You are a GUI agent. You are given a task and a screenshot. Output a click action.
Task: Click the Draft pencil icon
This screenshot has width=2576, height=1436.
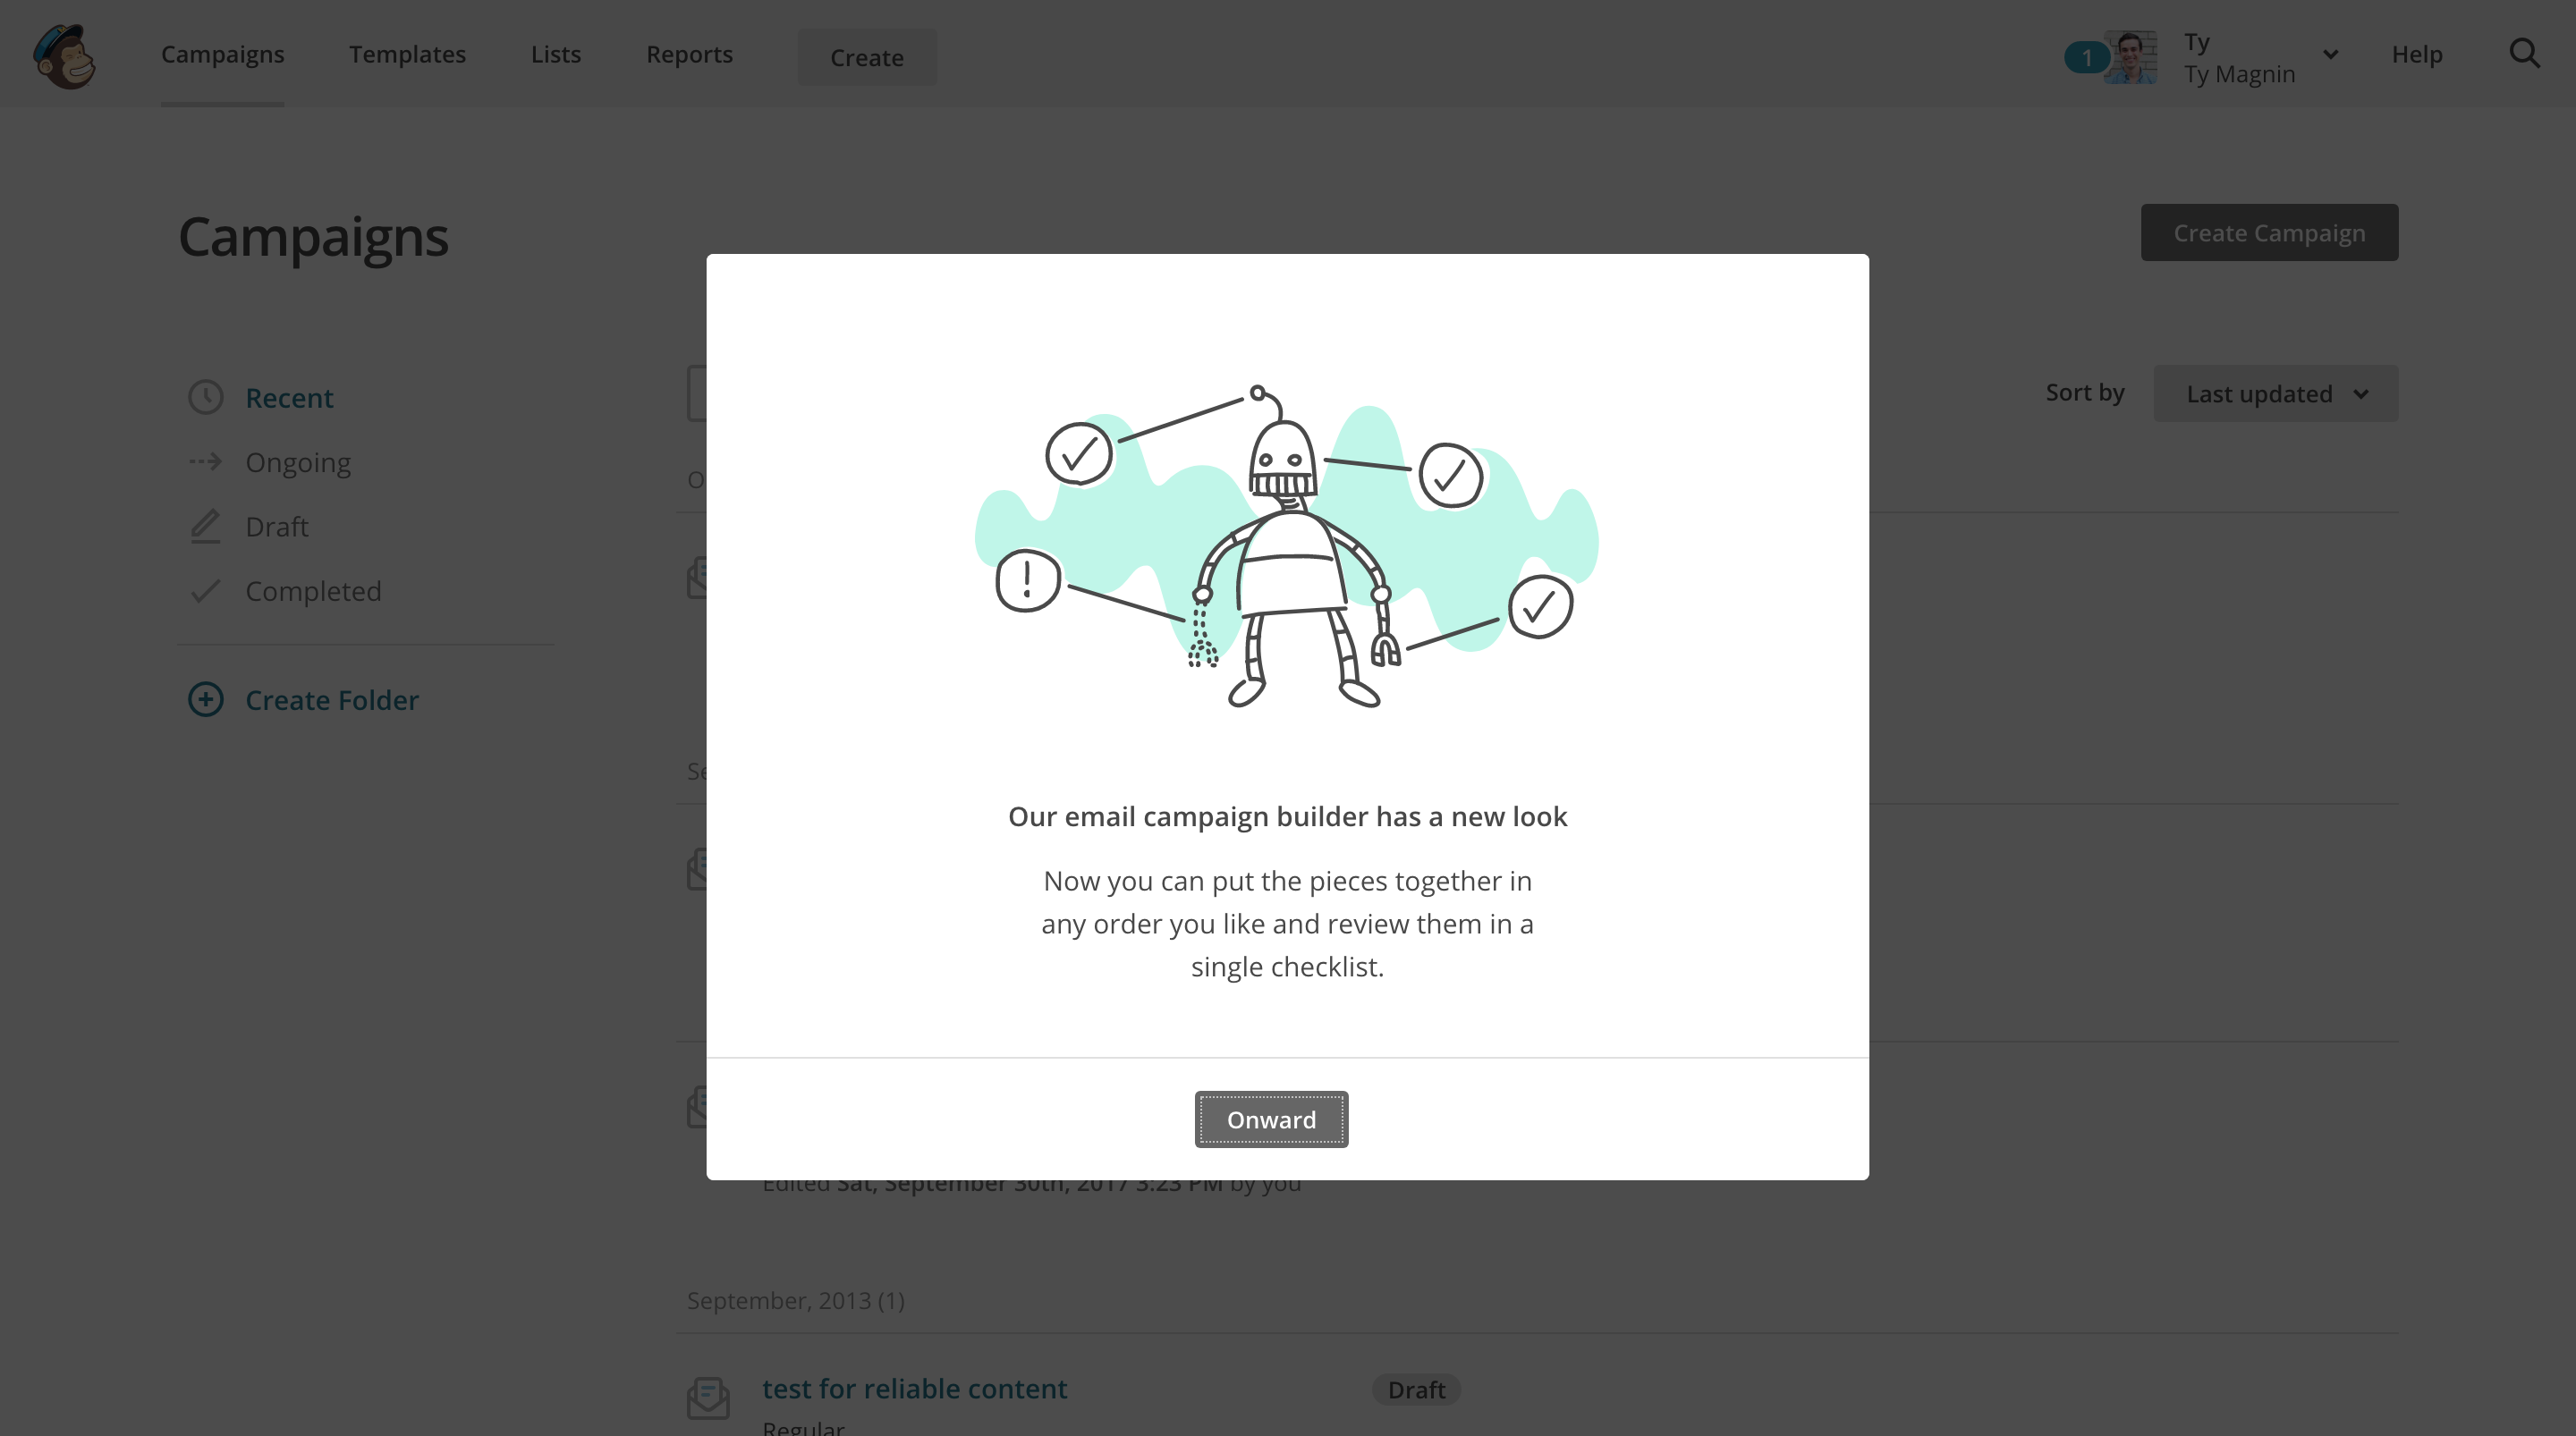pyautogui.click(x=205, y=526)
